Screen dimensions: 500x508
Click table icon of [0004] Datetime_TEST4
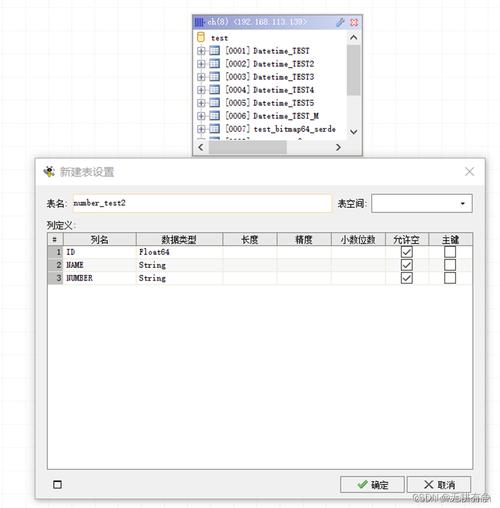point(215,90)
